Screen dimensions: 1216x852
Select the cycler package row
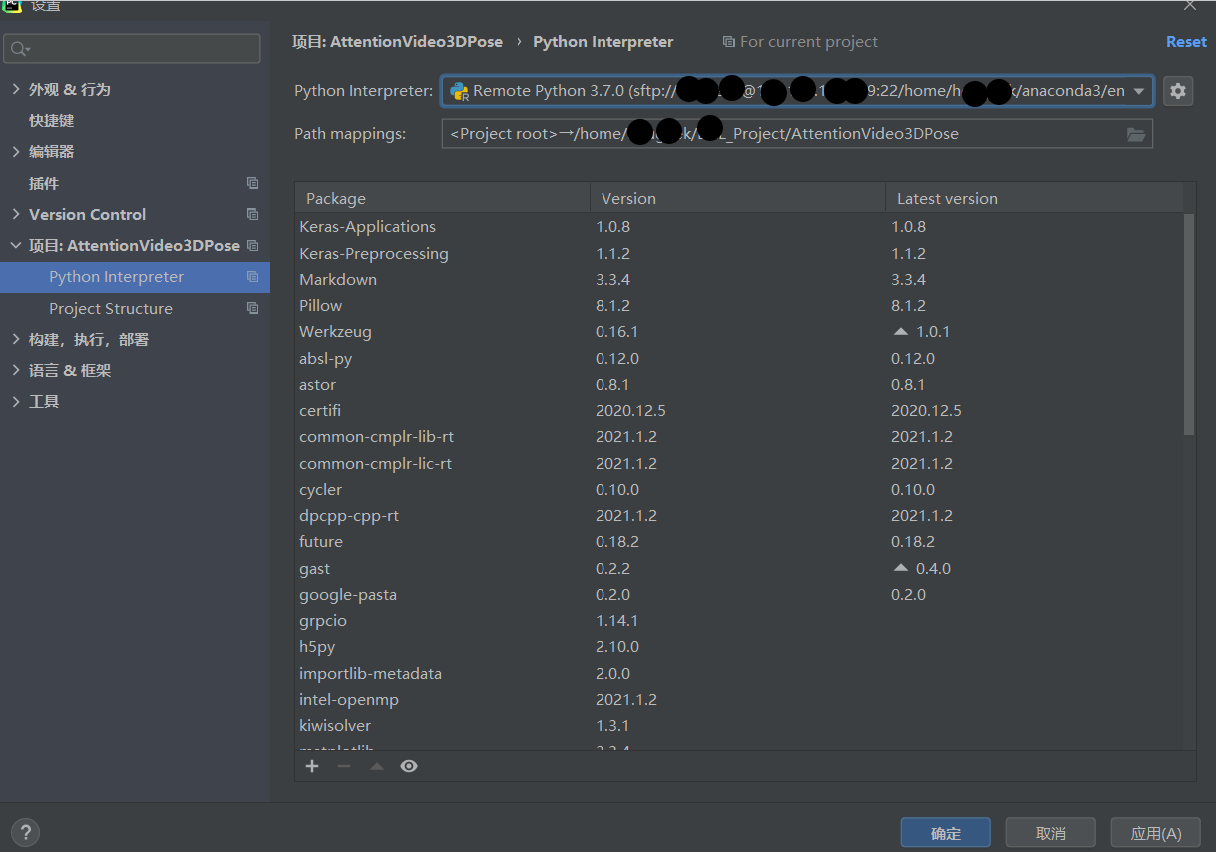(739, 489)
